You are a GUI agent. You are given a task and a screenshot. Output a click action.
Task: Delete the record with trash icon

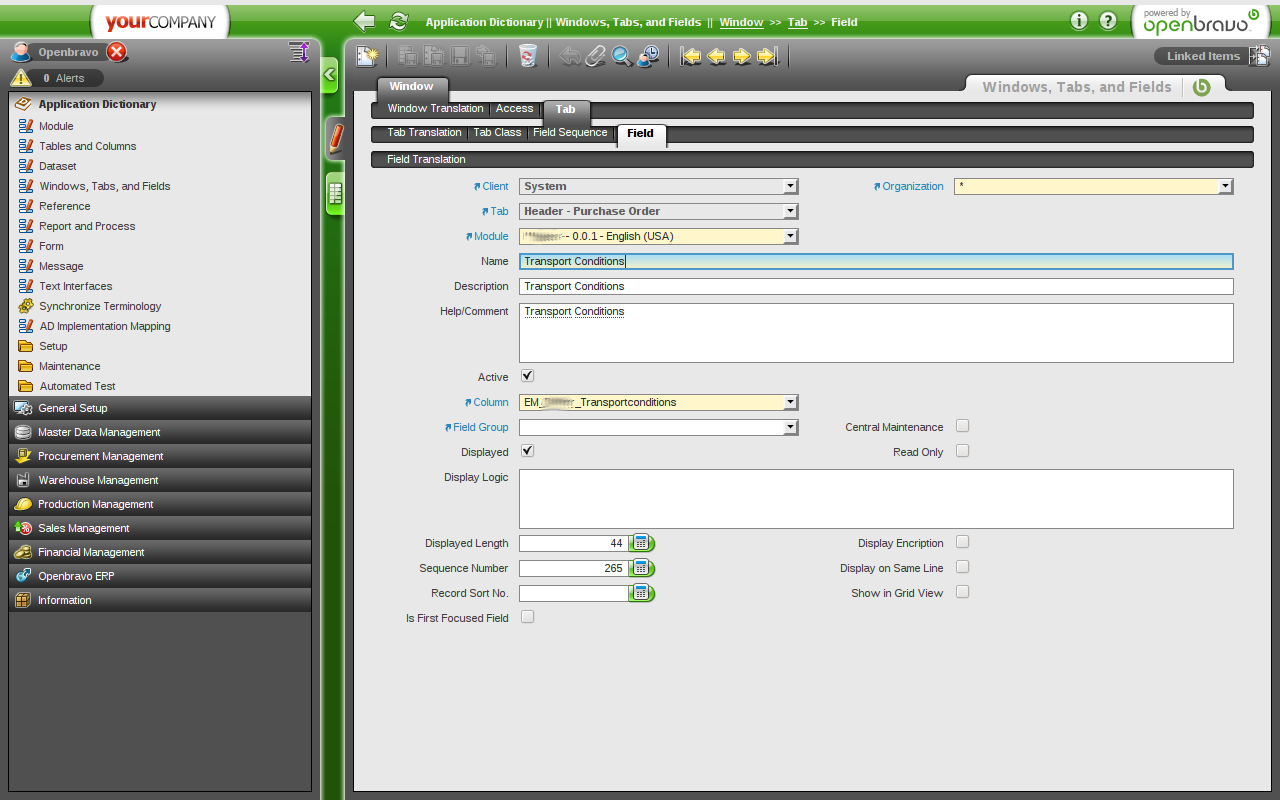(528, 56)
